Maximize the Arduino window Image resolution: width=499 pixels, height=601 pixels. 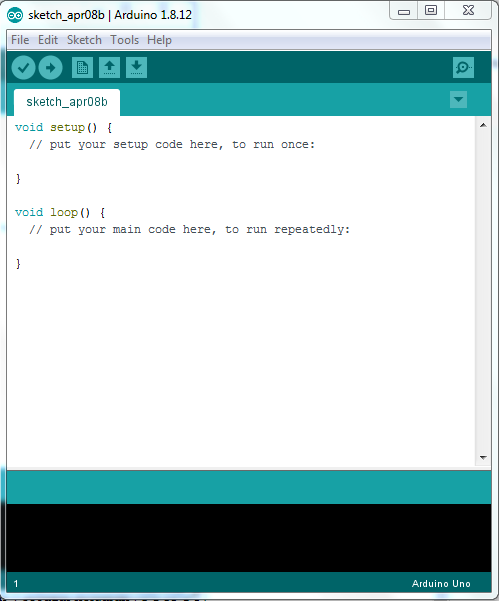pyautogui.click(x=431, y=10)
